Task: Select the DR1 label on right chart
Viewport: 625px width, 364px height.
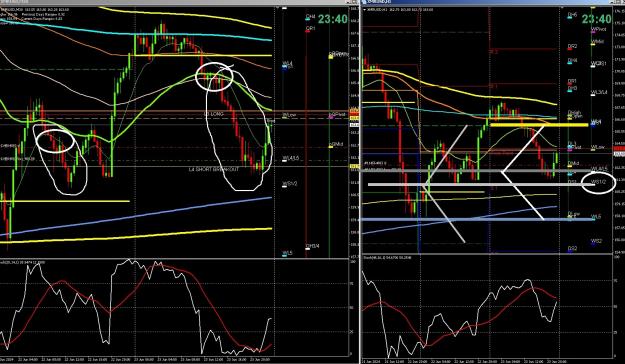Action: tap(572, 81)
